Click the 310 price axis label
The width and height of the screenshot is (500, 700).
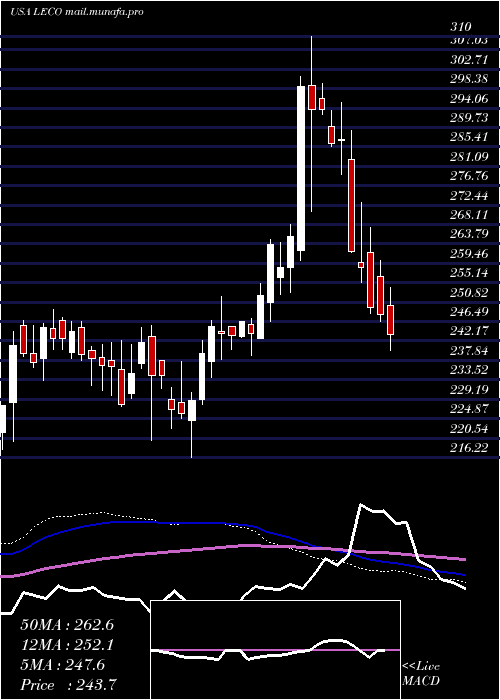460,27
